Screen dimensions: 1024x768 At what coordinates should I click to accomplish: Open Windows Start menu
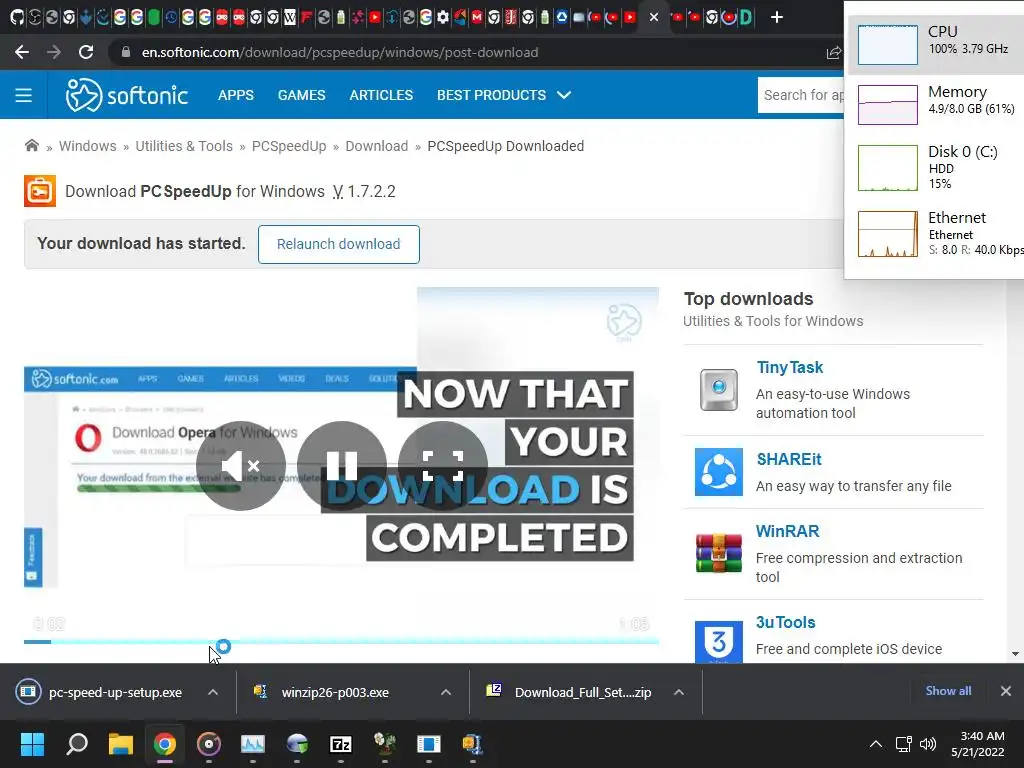tap(32, 744)
